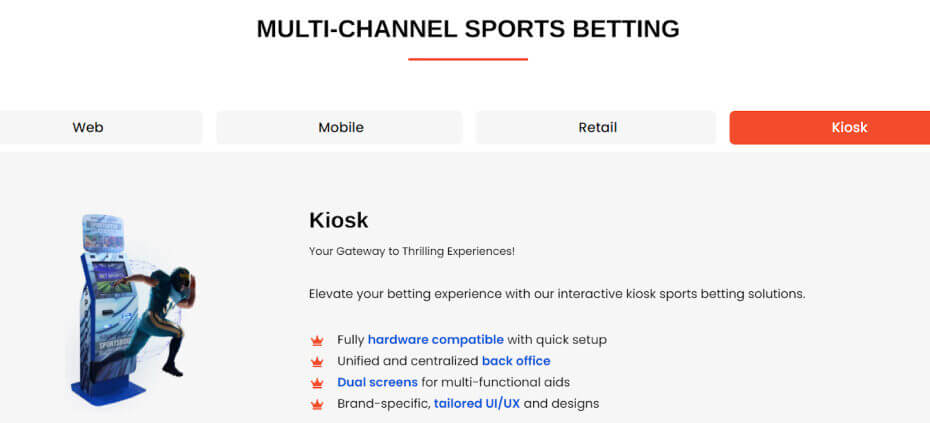Screen dimensions: 930x423
Task: Click the Gateway to Thrilling Experiences tagline
Action: (412, 251)
